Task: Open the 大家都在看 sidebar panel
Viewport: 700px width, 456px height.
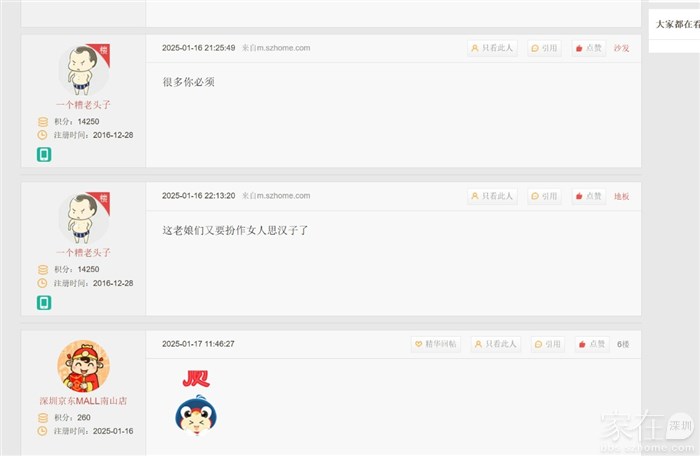Action: pos(676,25)
